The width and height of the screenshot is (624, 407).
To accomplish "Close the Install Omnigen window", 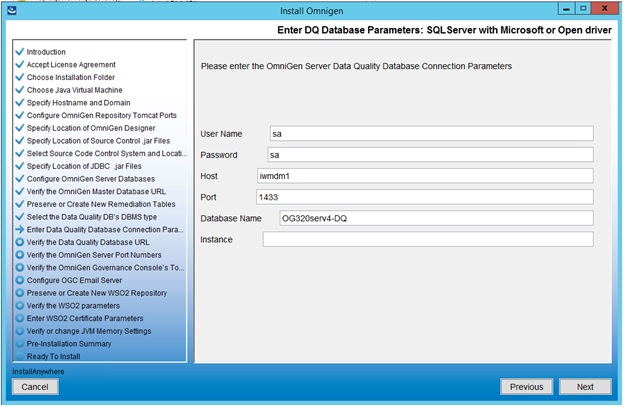I will tap(604, 8).
